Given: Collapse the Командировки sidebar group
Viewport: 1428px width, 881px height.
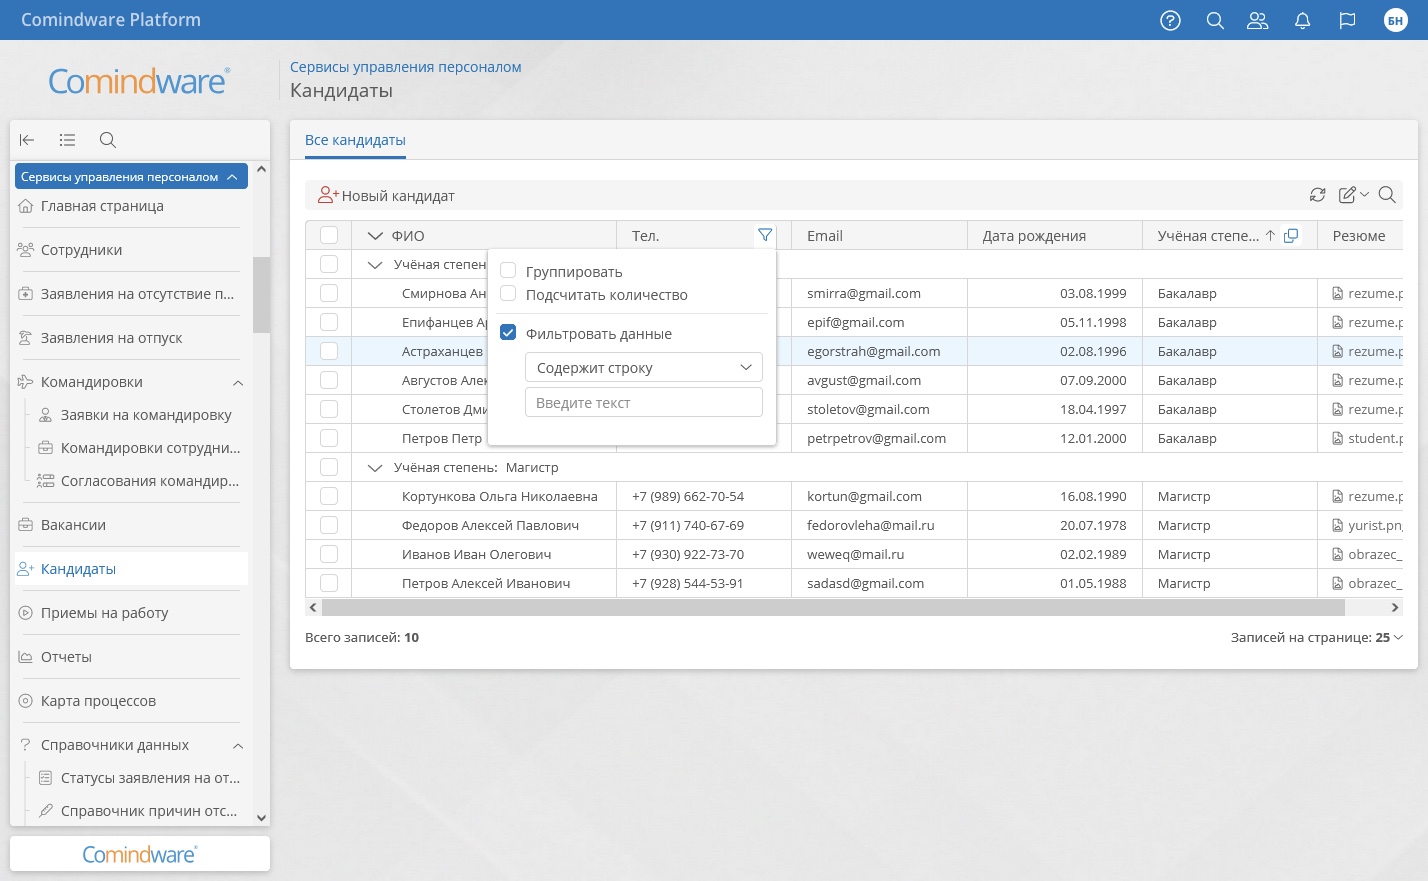Looking at the screenshot, I should pyautogui.click(x=238, y=383).
